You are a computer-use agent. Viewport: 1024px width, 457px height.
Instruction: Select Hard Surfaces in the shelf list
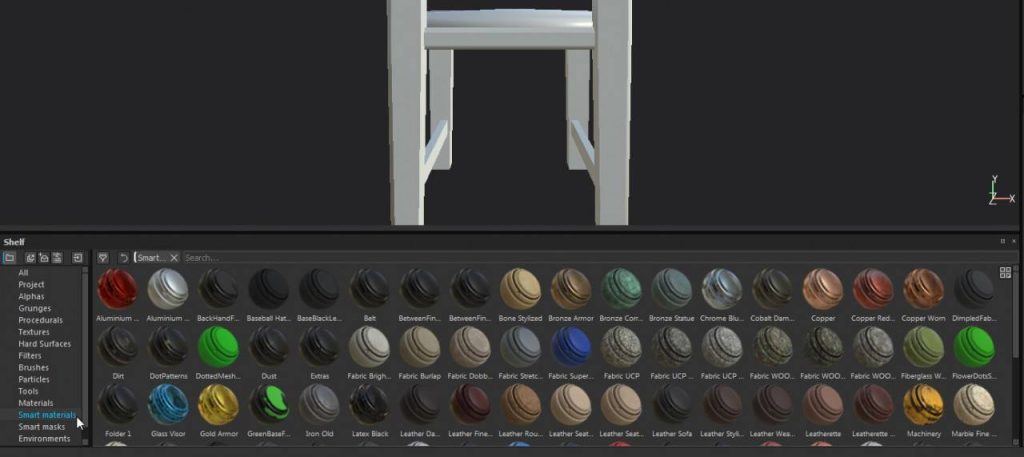44,344
